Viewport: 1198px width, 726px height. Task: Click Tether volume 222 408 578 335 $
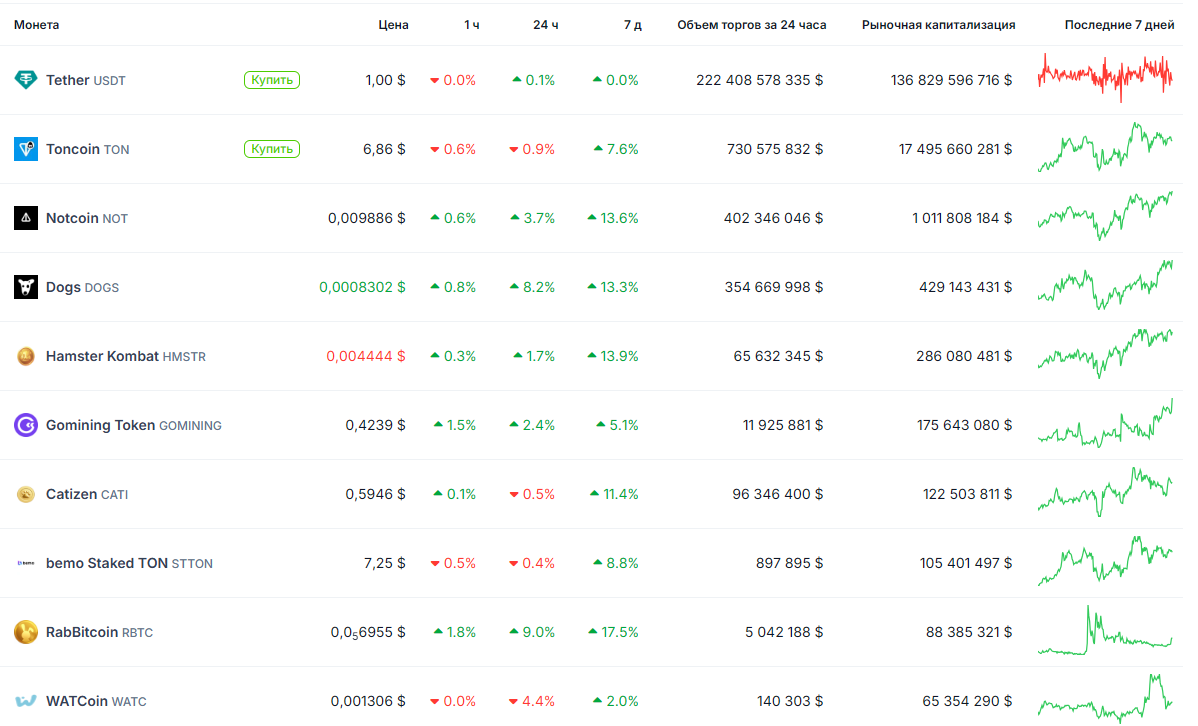759,80
